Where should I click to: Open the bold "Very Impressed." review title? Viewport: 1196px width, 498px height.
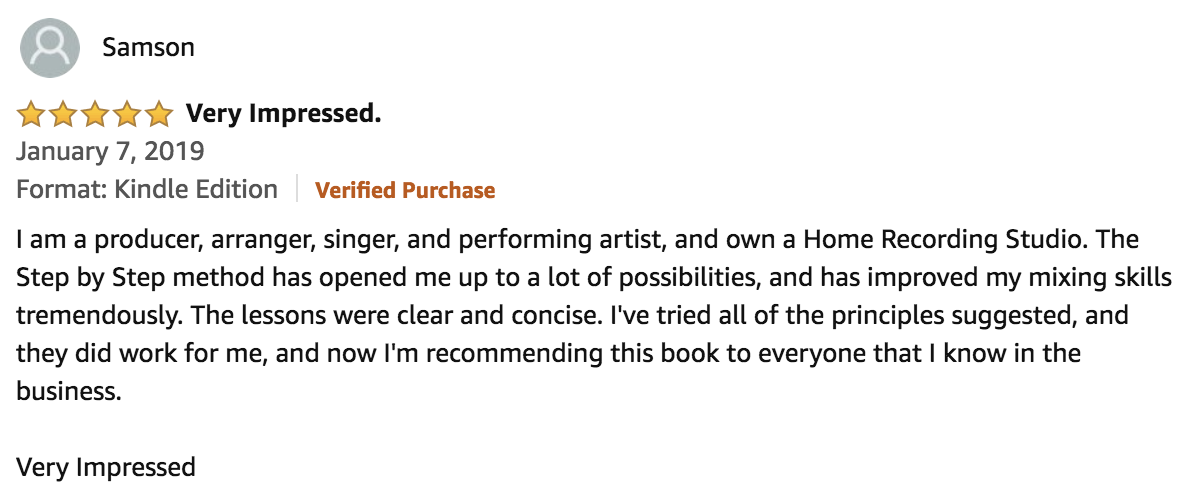[x=283, y=114]
